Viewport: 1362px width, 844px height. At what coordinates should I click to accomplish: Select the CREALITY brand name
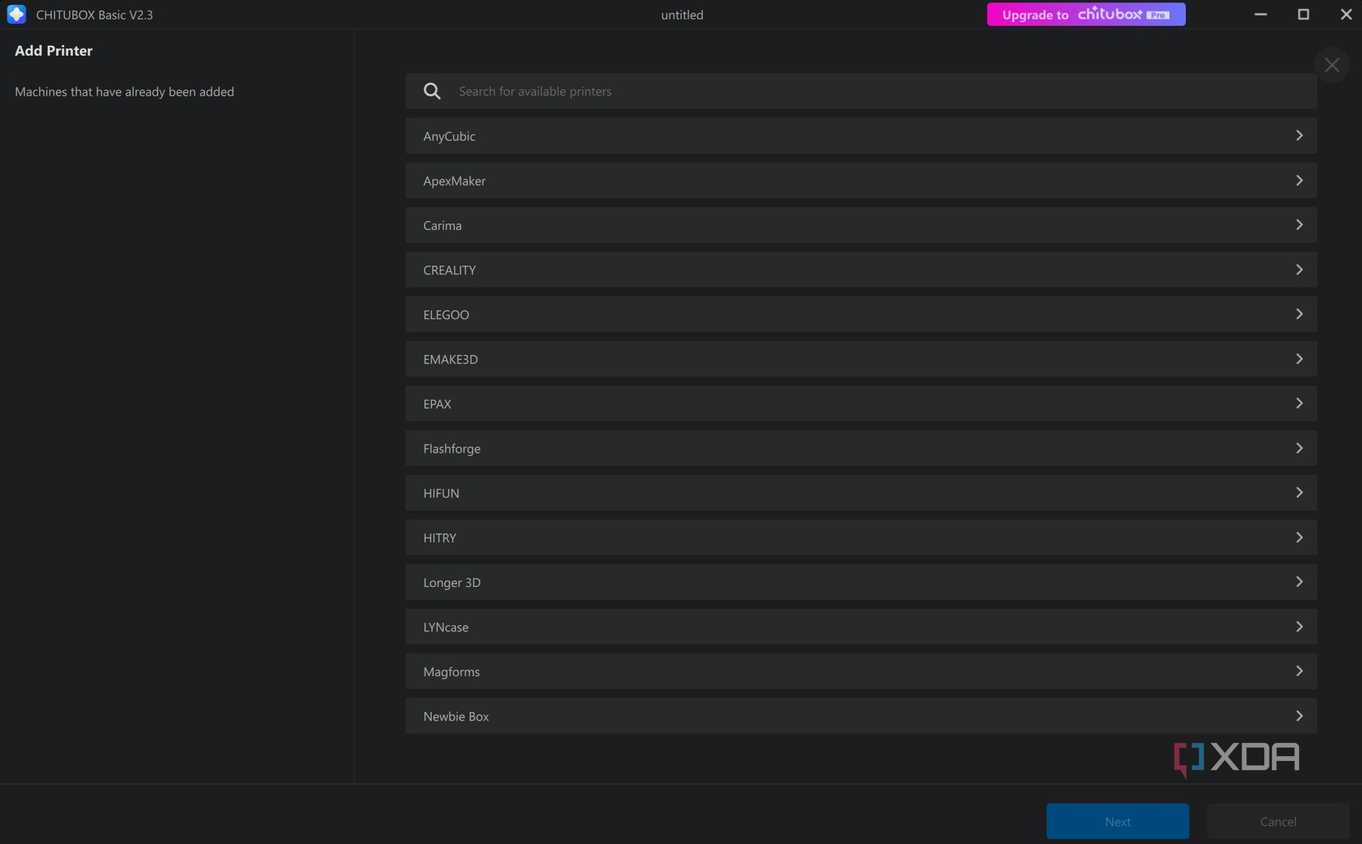[449, 270]
